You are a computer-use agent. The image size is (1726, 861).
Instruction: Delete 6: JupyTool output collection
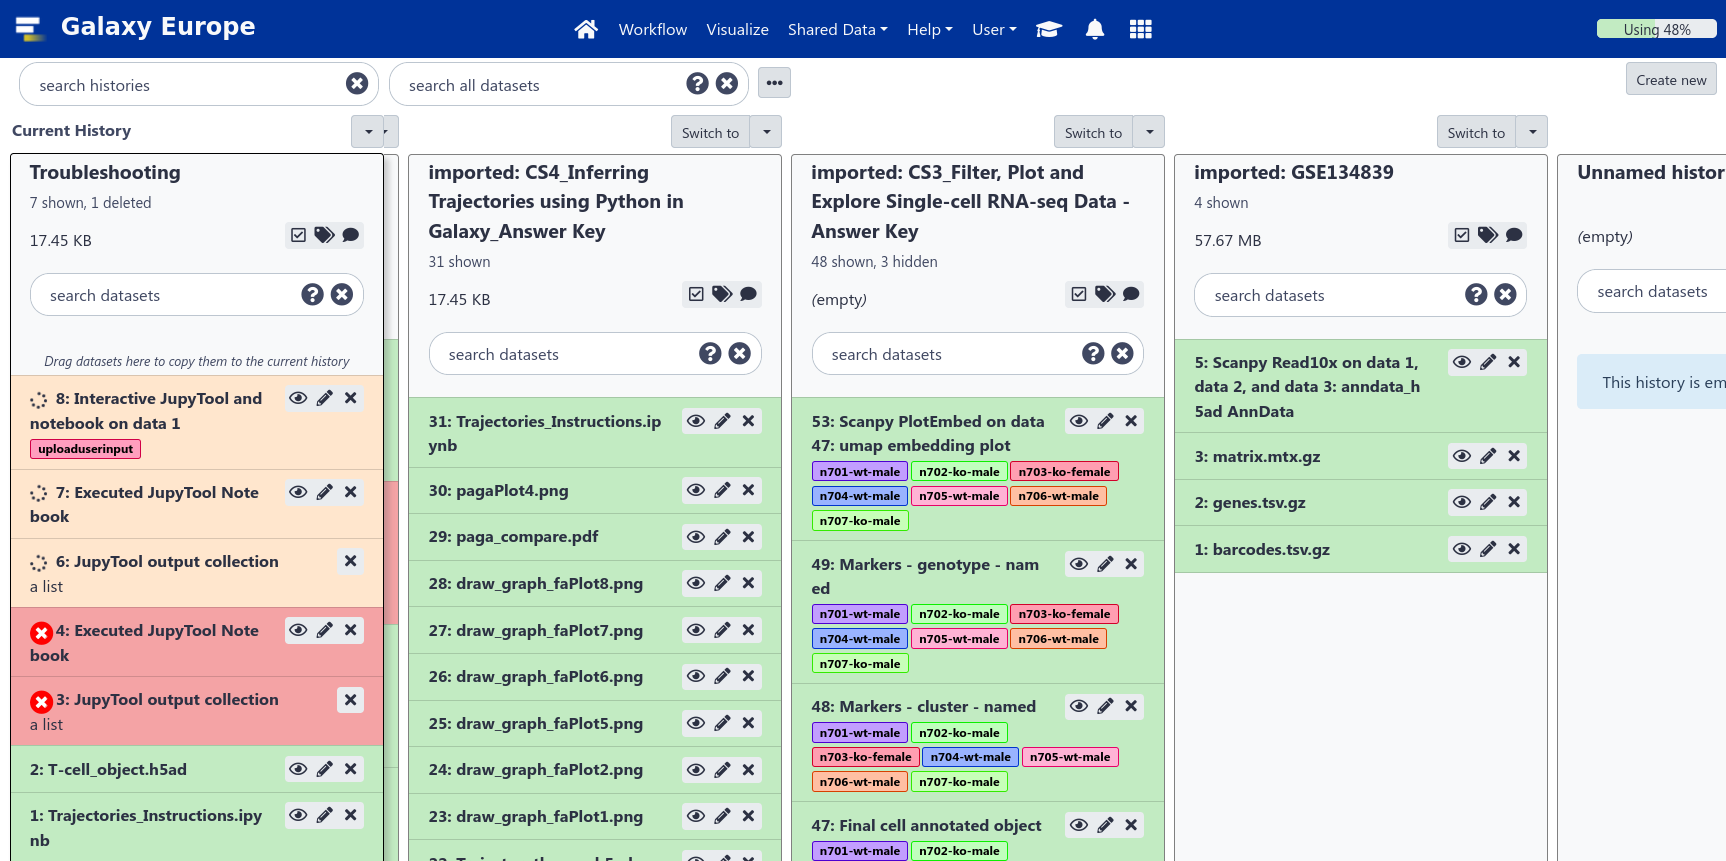pyautogui.click(x=351, y=561)
